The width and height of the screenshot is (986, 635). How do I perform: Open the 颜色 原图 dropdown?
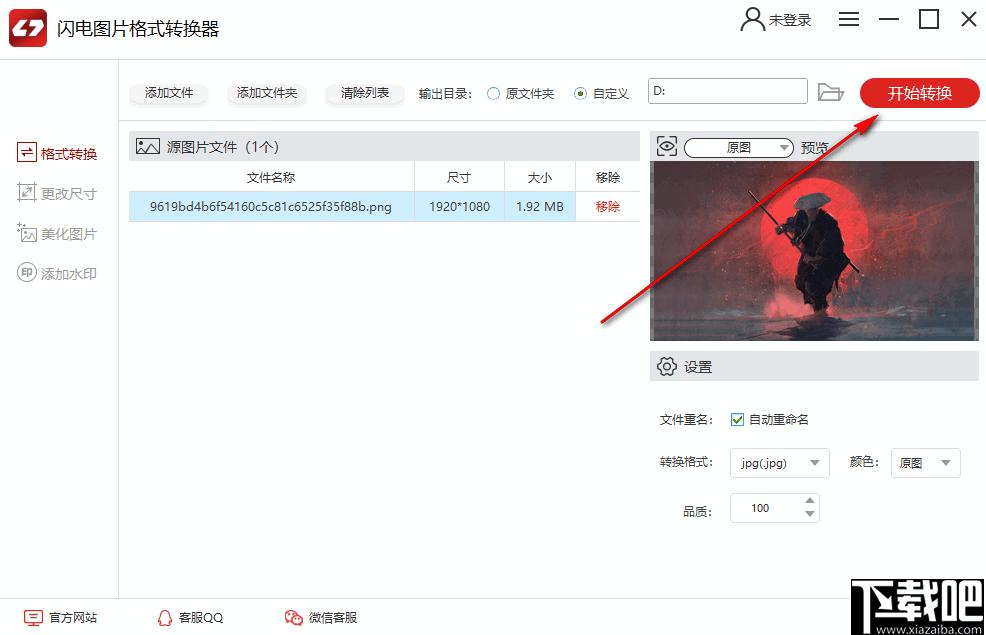pos(926,463)
